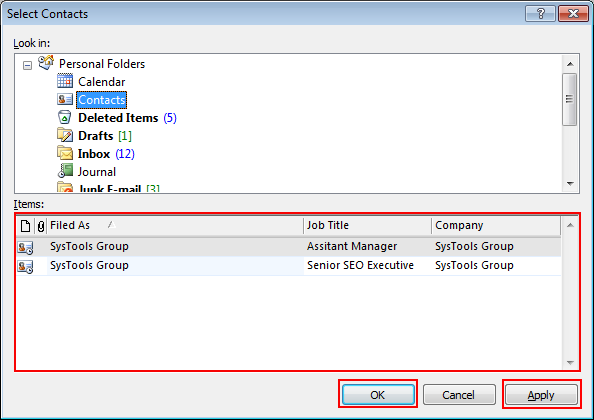Click the Cancel button
Viewport: 594px width, 420px height.
(x=459, y=395)
